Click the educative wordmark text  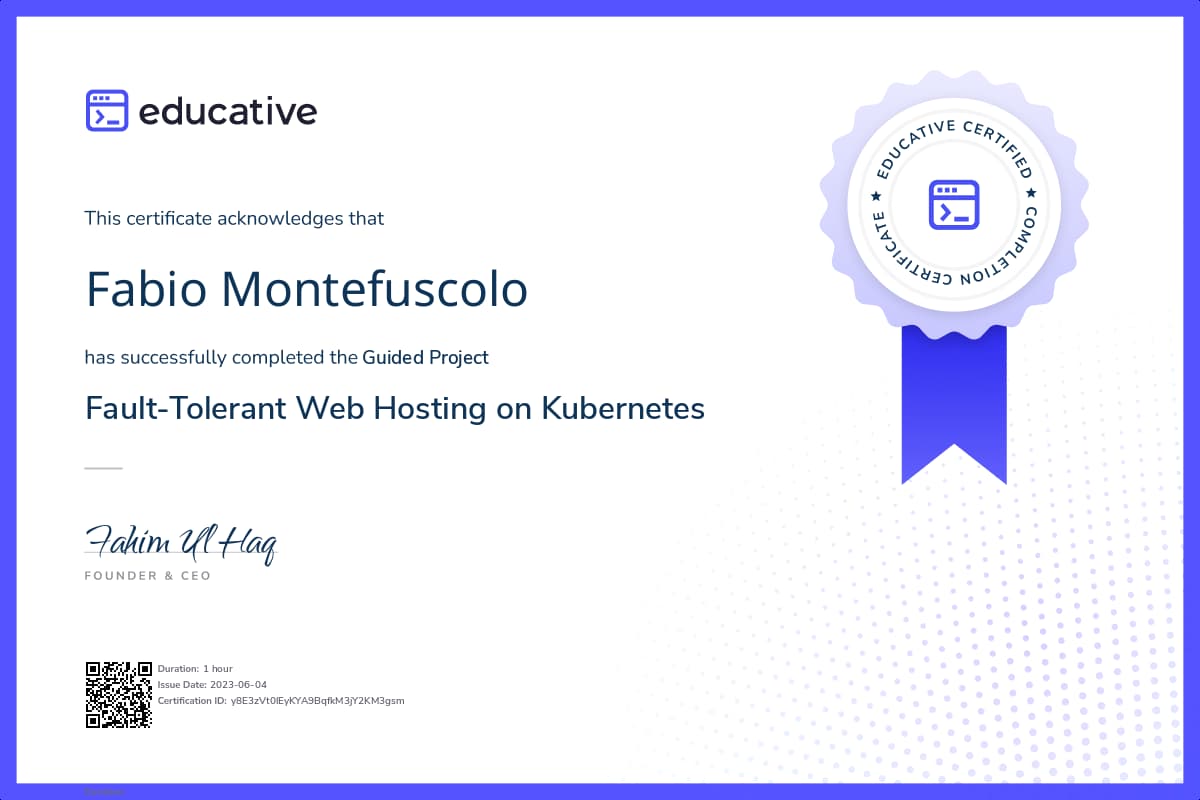(x=227, y=112)
